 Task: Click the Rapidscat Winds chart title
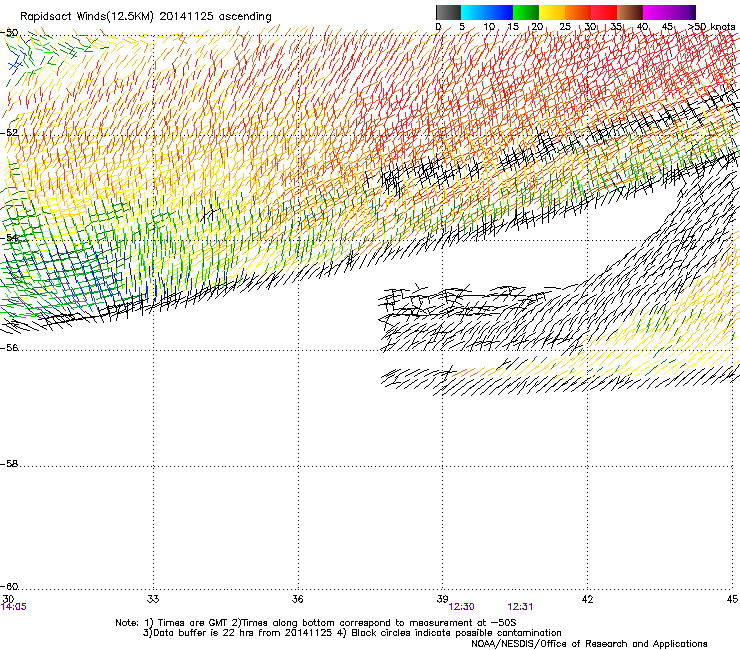146,17
